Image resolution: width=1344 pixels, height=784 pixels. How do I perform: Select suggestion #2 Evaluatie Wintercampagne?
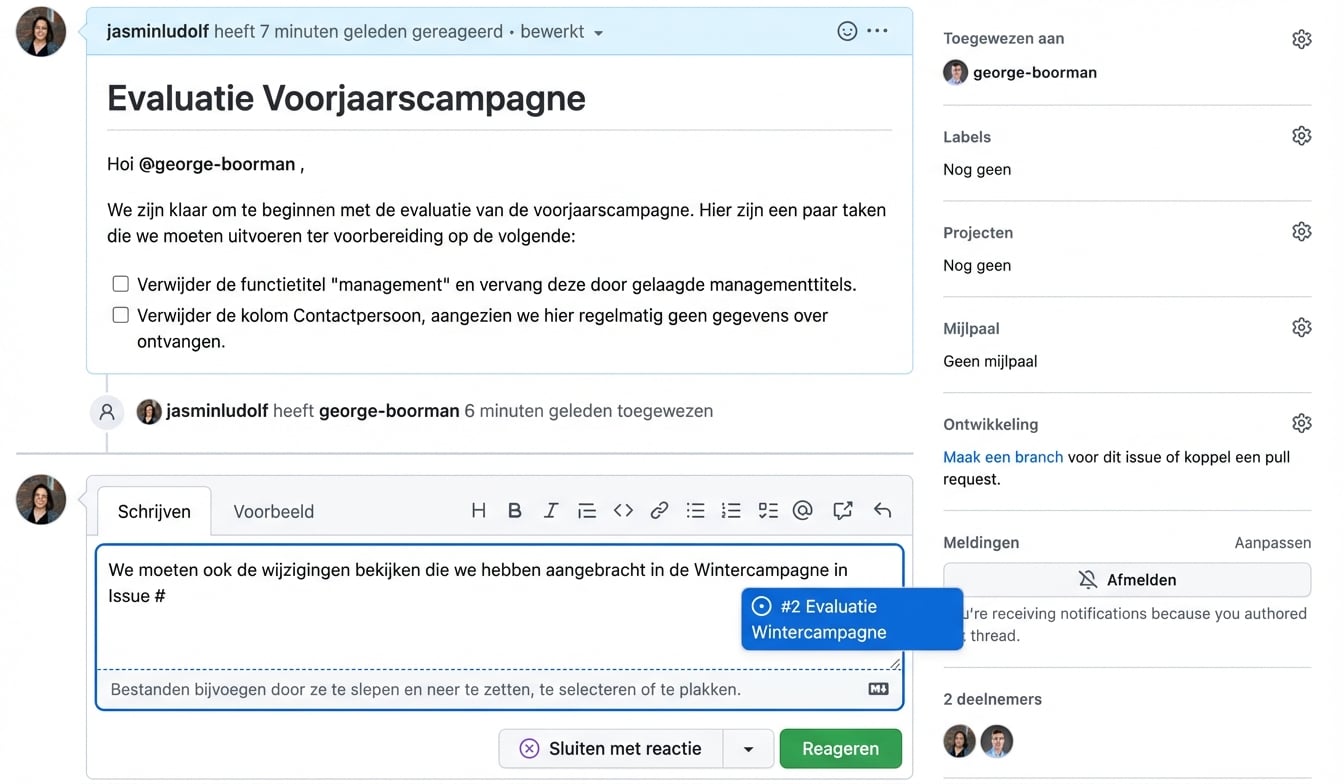[852, 618]
